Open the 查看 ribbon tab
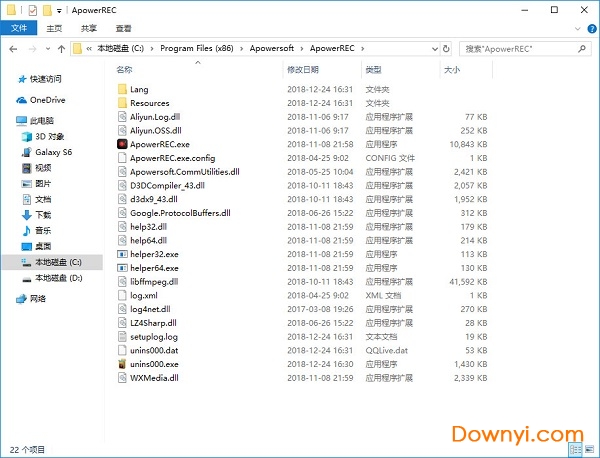 [x=123, y=28]
